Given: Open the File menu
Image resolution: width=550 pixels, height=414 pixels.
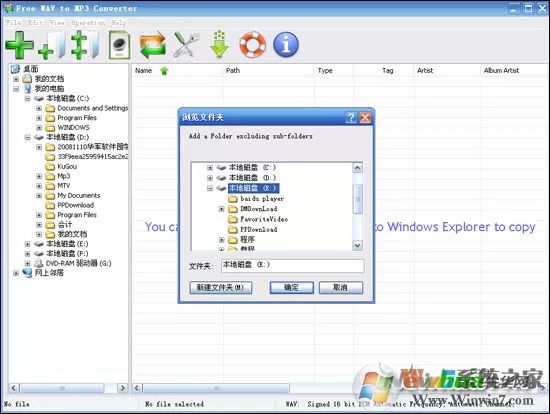Looking at the screenshot, I should click(13, 22).
